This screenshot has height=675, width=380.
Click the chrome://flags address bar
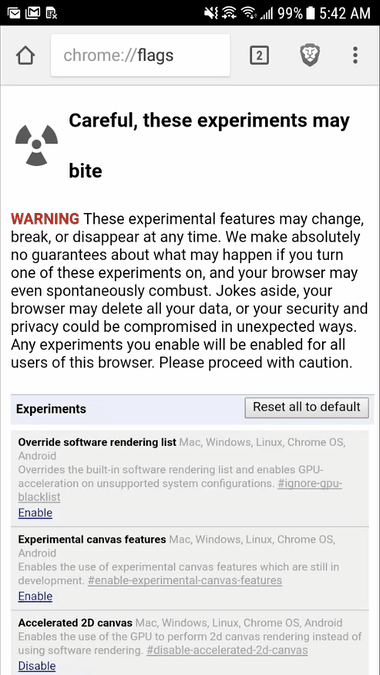[140, 56]
